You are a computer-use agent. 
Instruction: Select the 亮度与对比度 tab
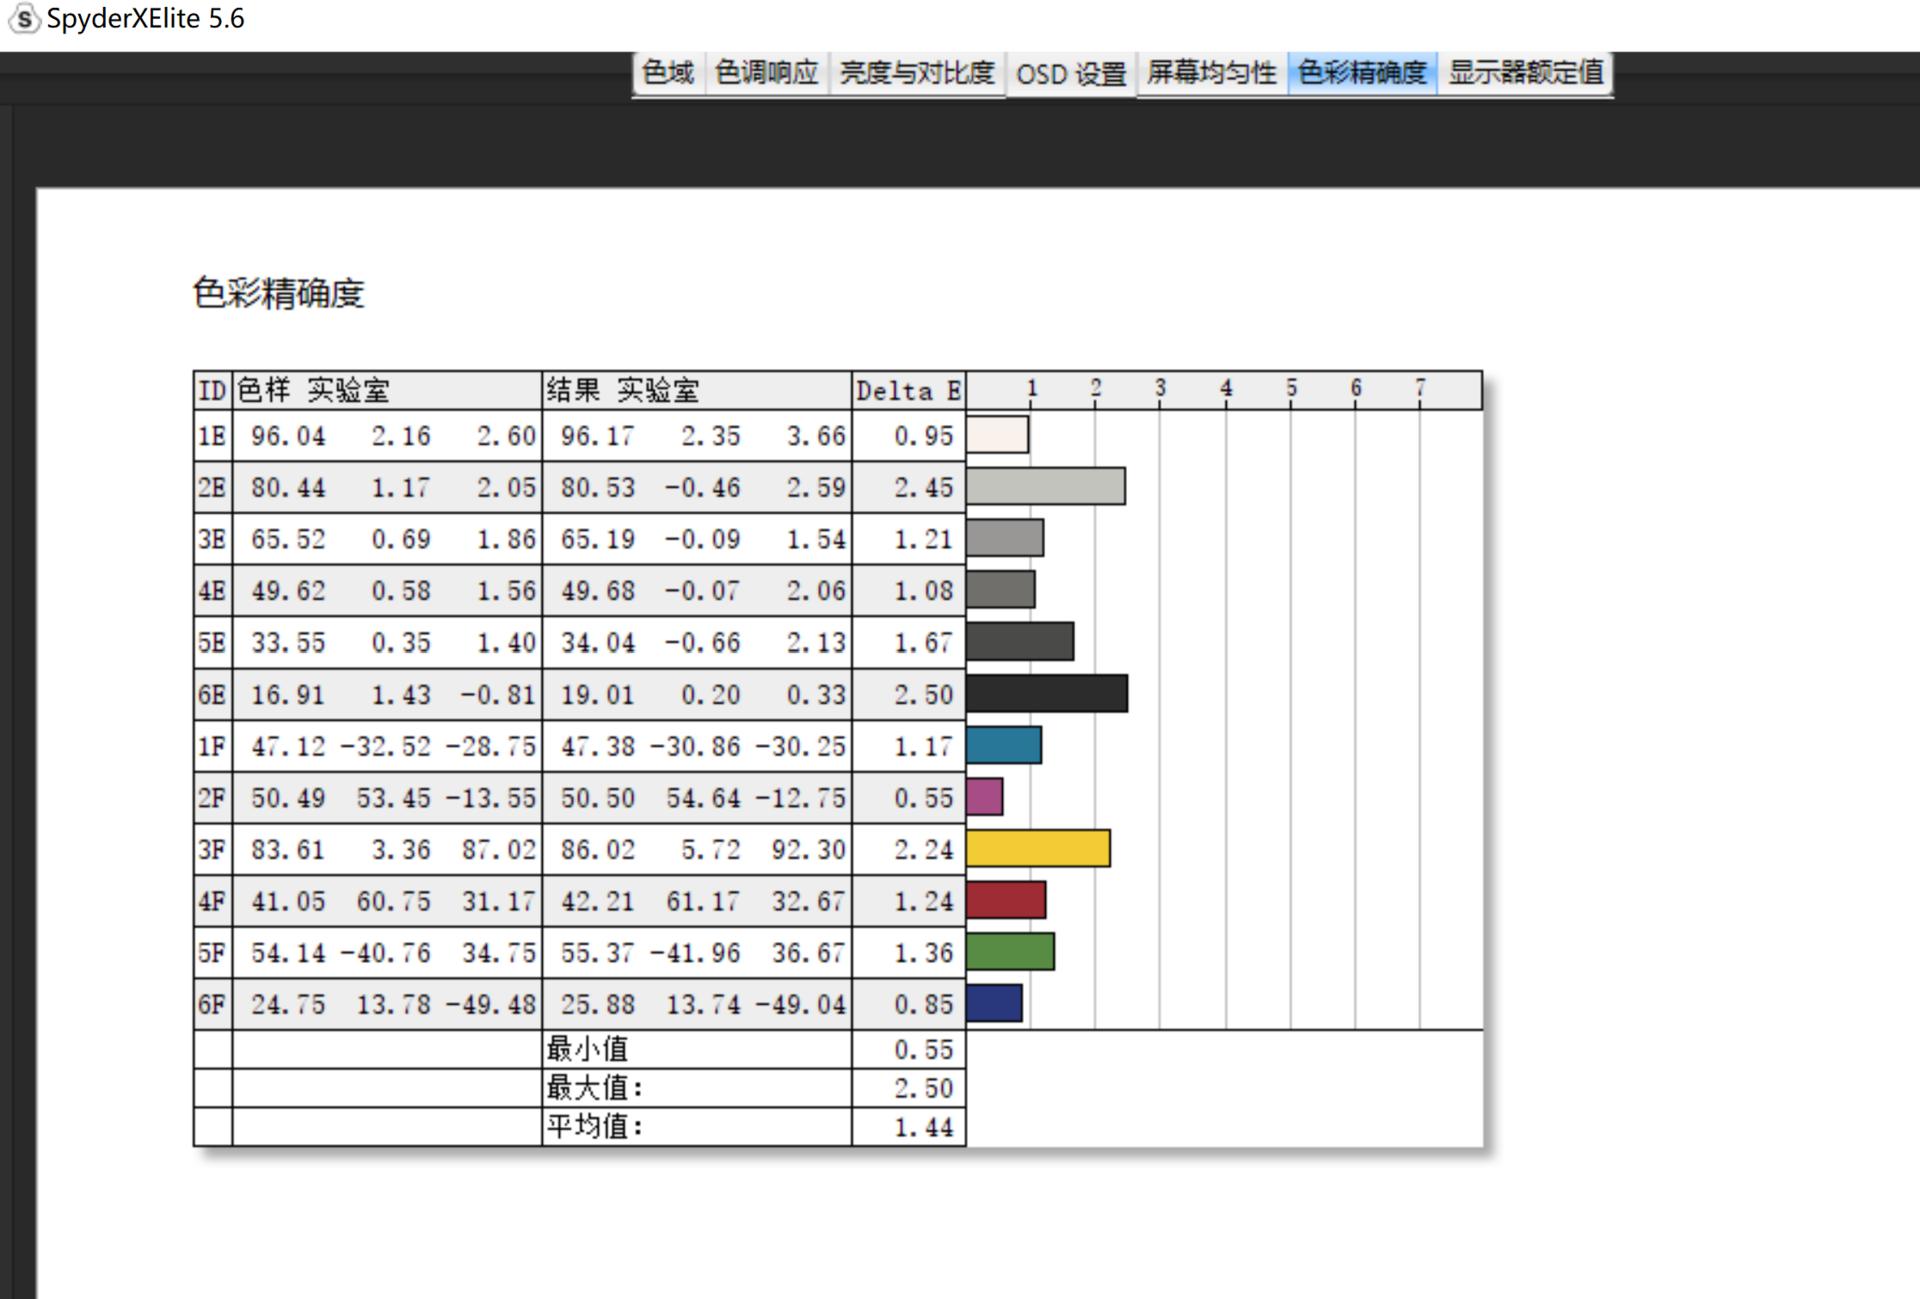click(918, 73)
